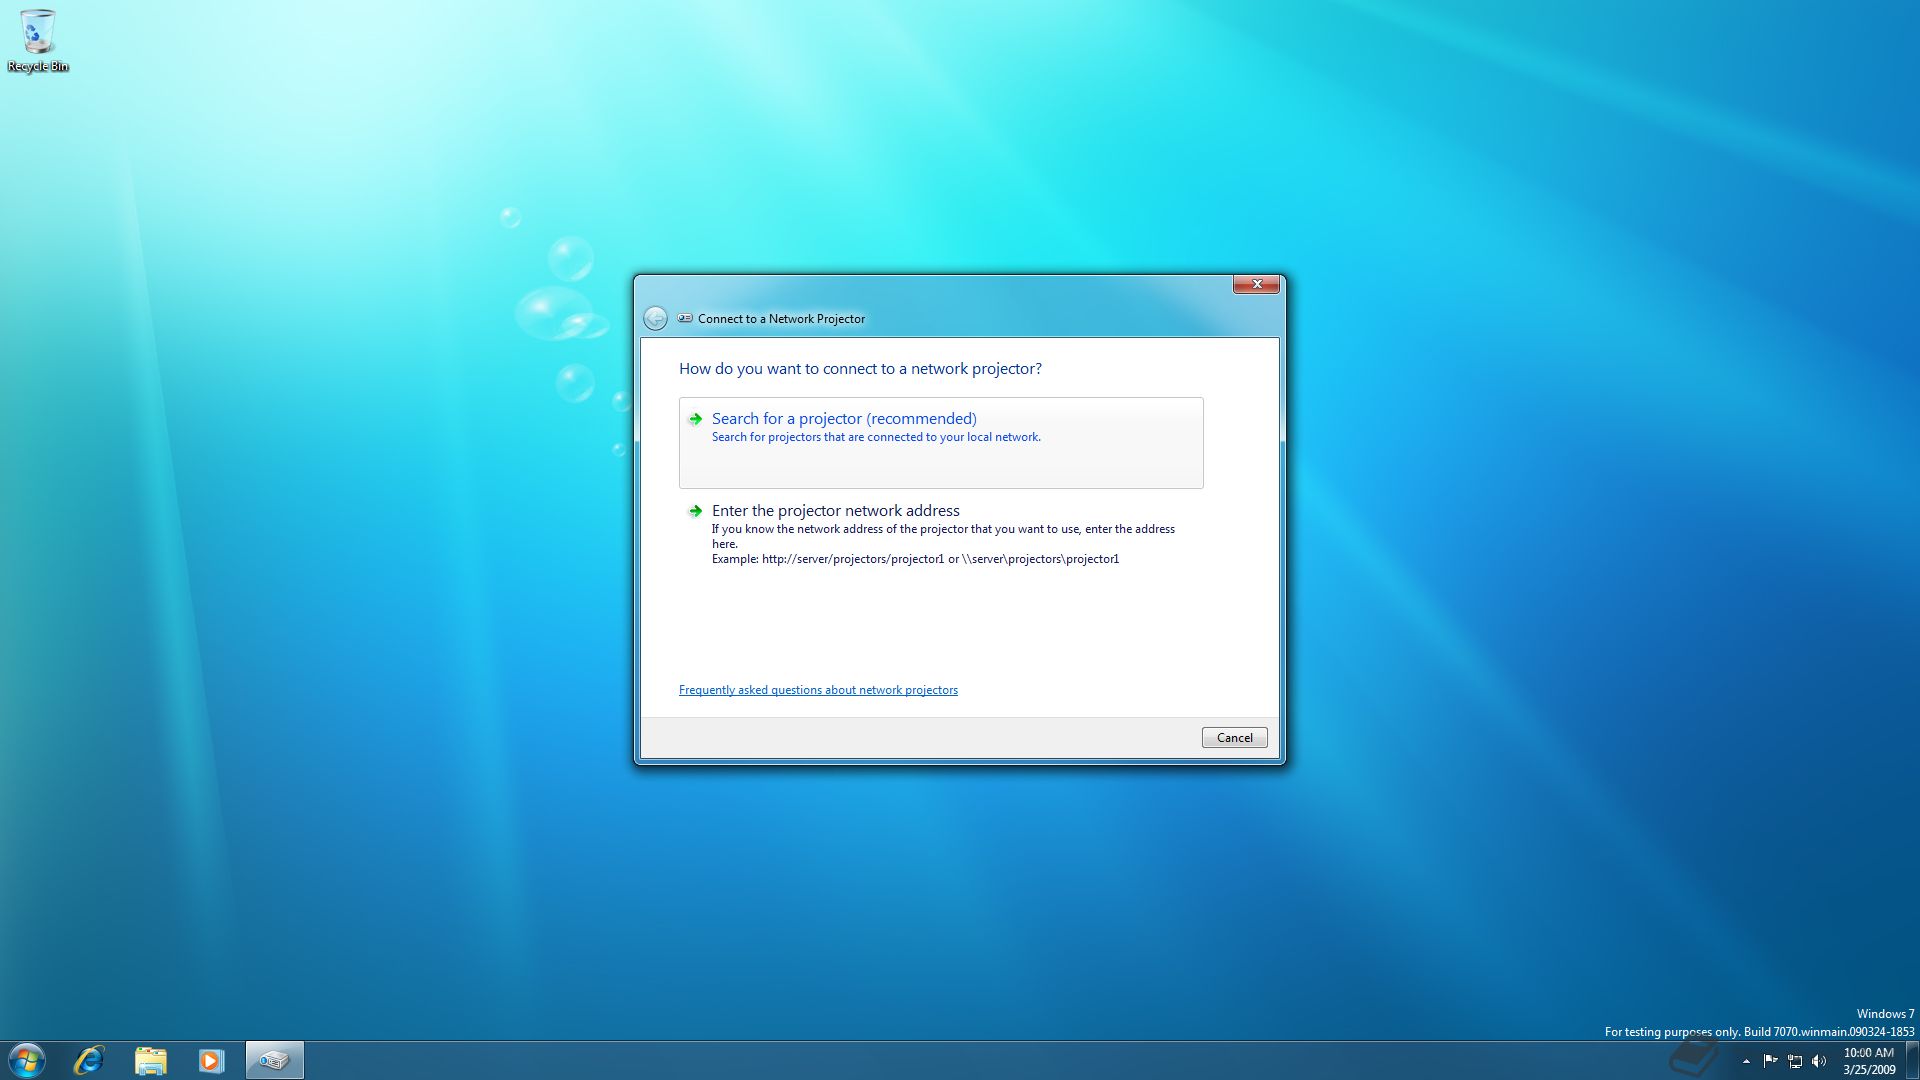Click the Connect to a Network Projector title text

pos(781,319)
